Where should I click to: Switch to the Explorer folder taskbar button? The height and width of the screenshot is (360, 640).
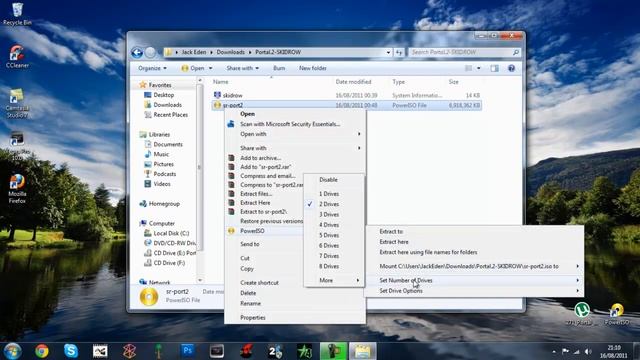(x=362, y=351)
